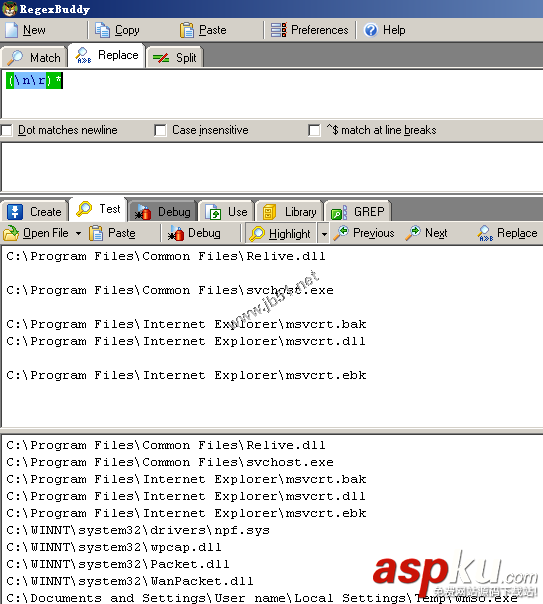Click the Use tab icon
Image resolution: width=543 pixels, height=604 pixels.
213,212
